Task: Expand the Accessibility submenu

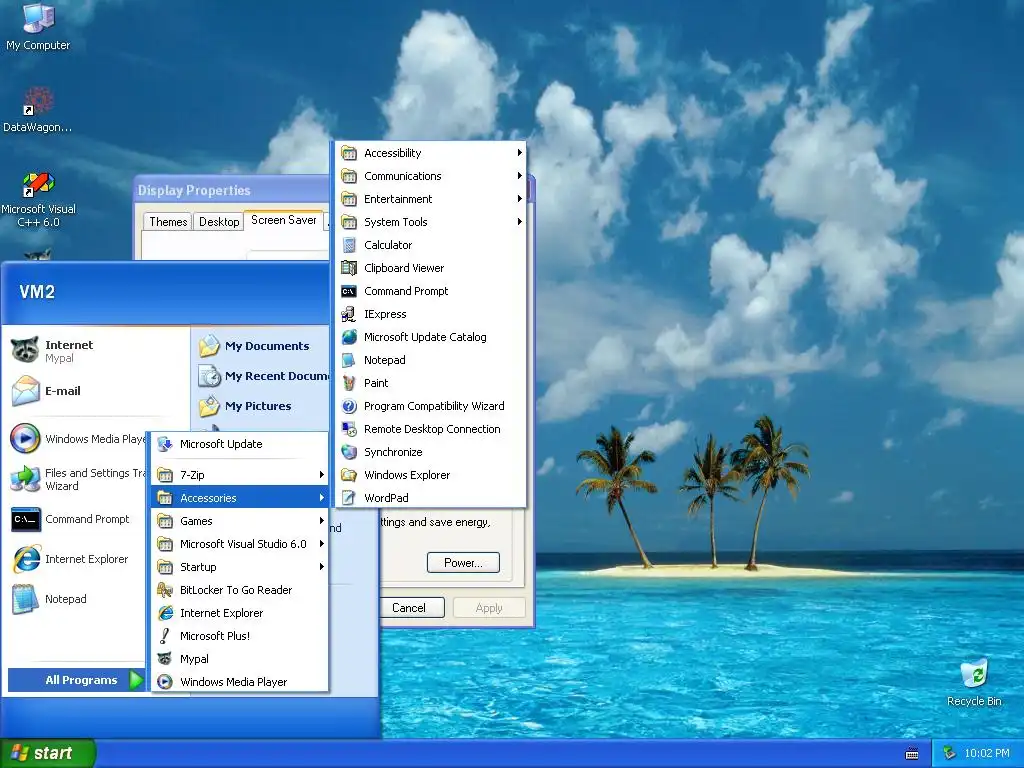Action: (430, 153)
